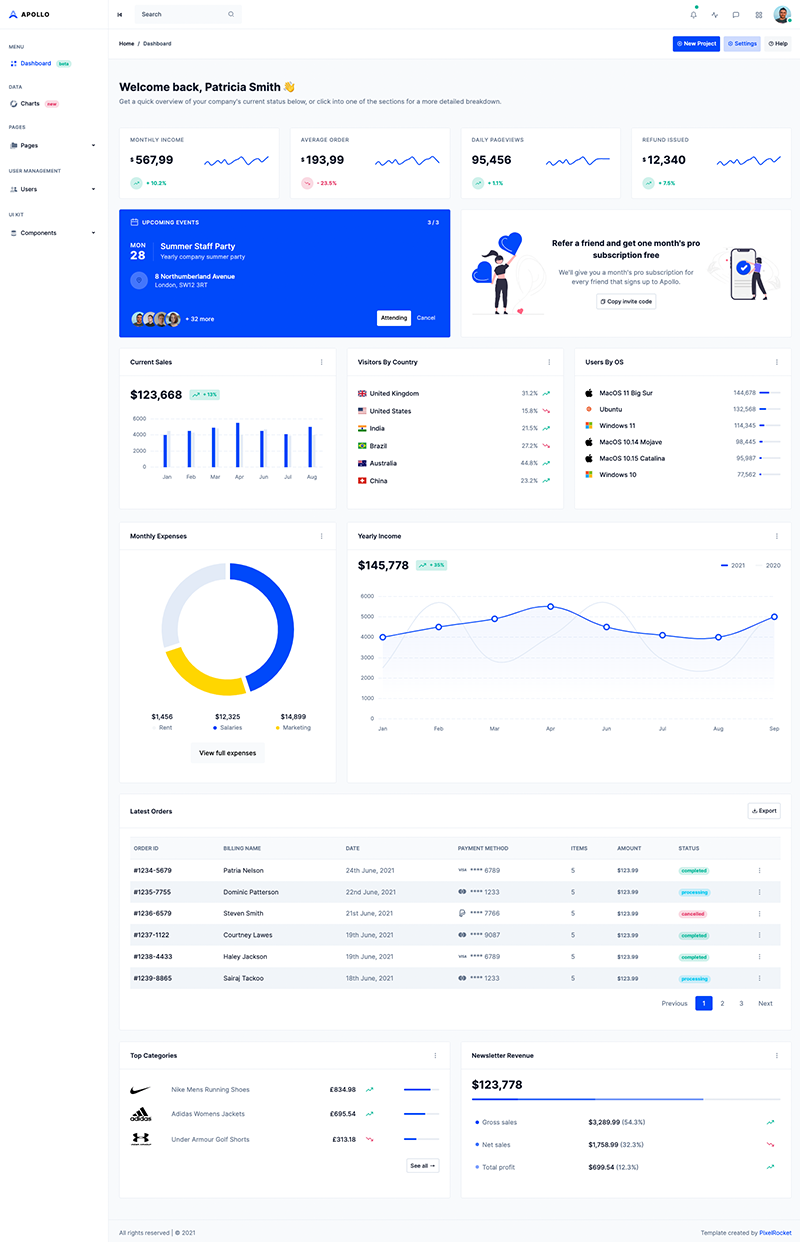Click the notification bell icon

[694, 15]
